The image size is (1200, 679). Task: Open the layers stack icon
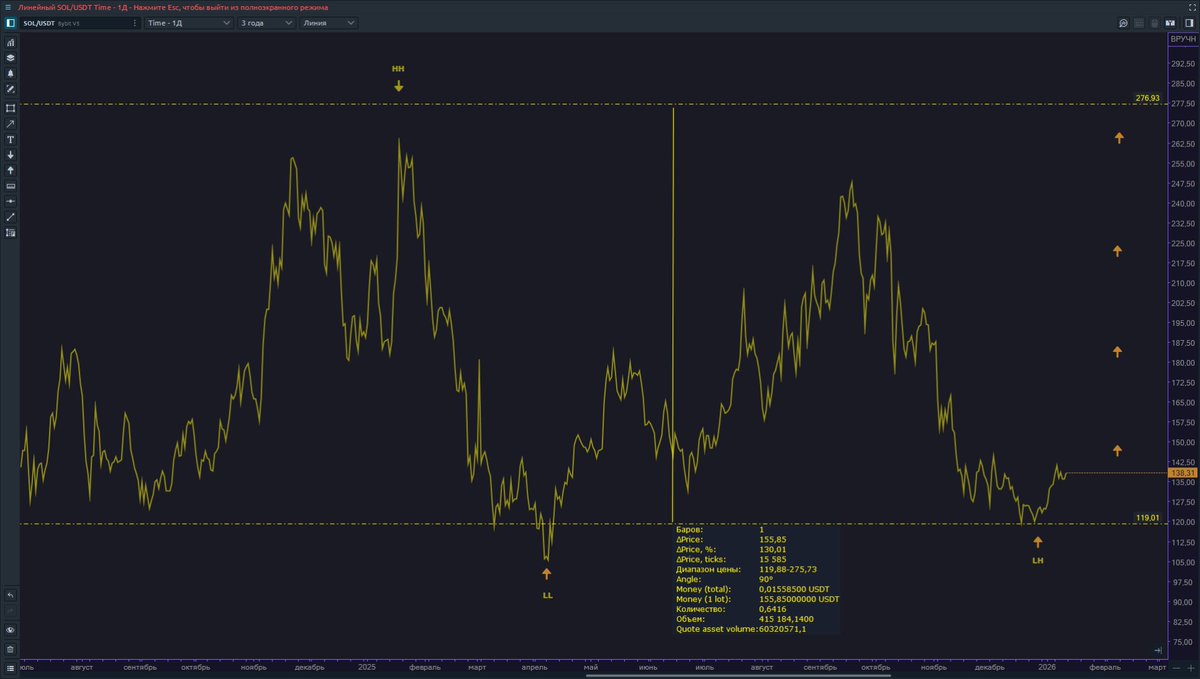[10, 58]
